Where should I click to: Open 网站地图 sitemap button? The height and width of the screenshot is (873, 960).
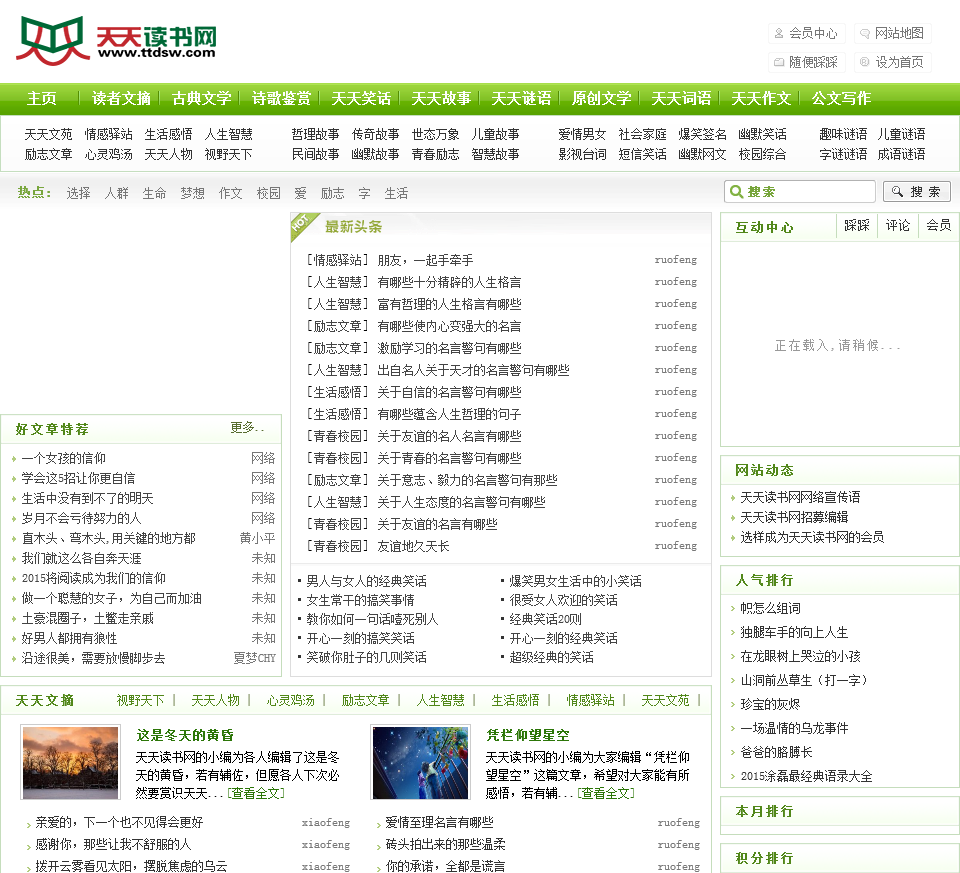click(893, 33)
